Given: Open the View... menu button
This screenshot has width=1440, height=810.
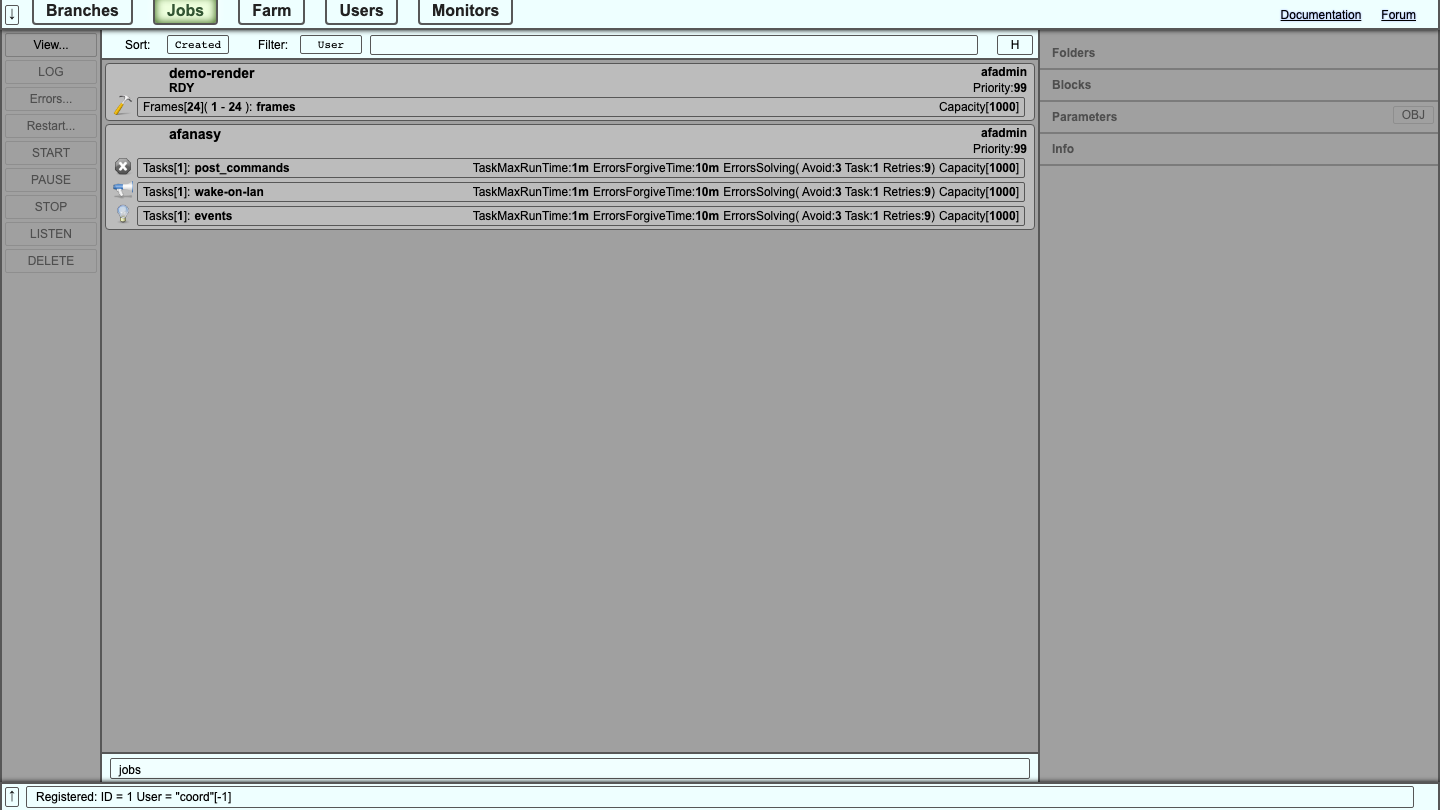Looking at the screenshot, I should (x=51, y=45).
